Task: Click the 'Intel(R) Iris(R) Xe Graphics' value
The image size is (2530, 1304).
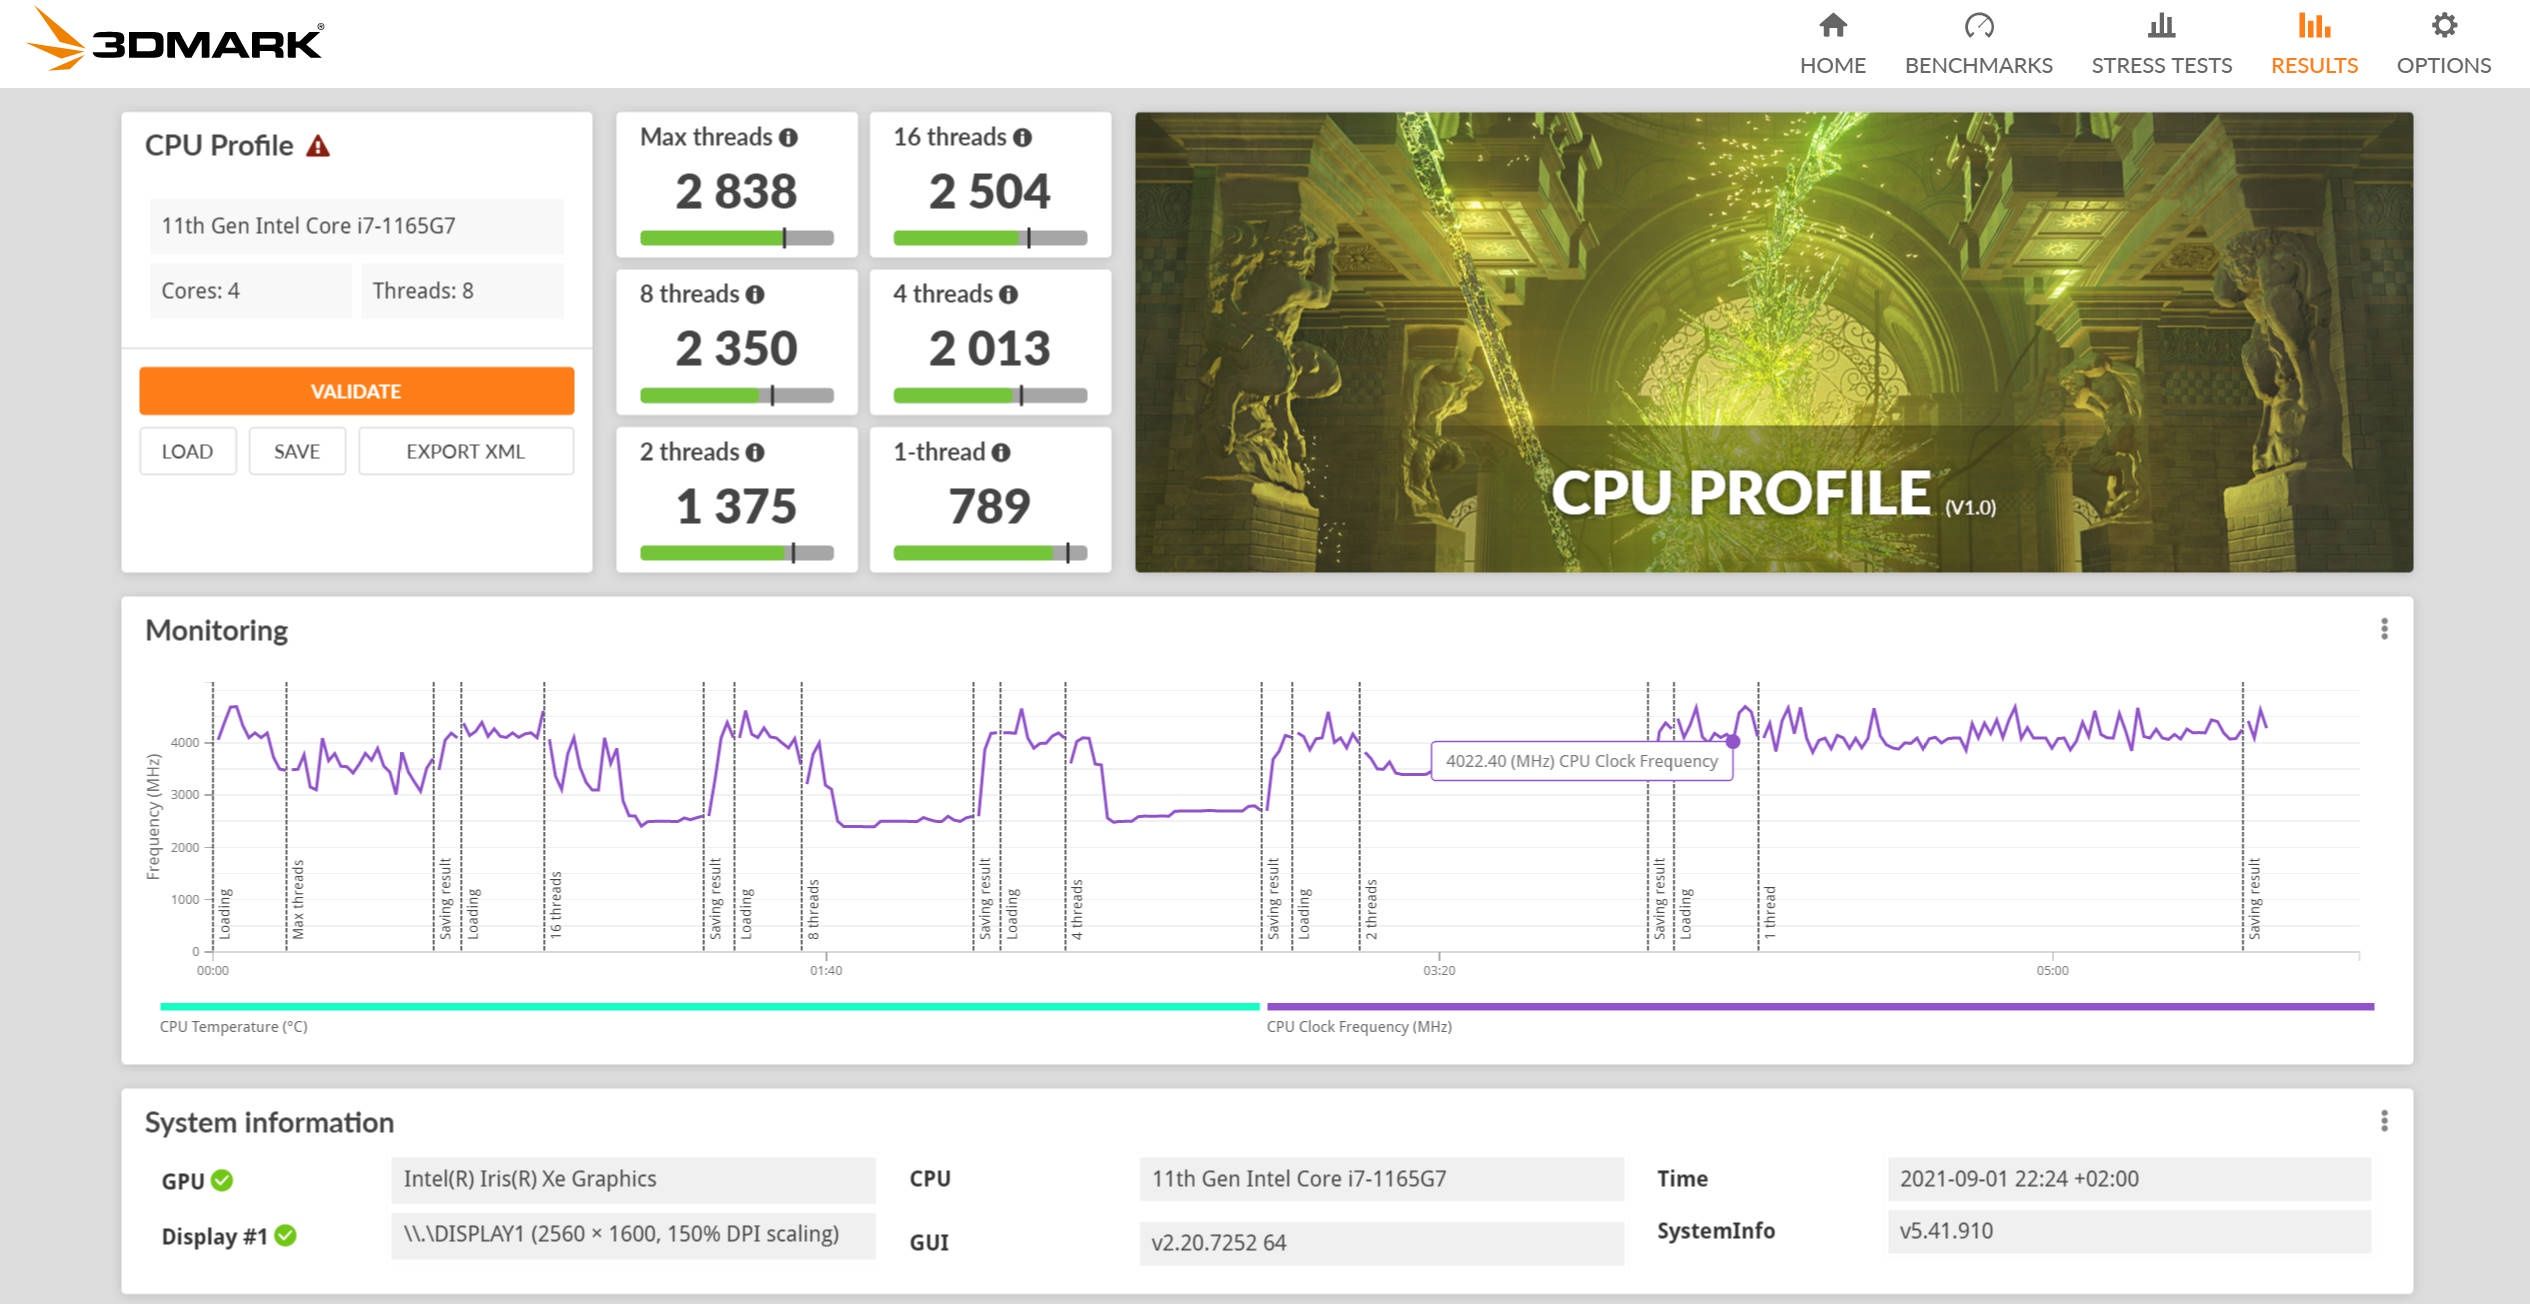Action: [x=633, y=1179]
